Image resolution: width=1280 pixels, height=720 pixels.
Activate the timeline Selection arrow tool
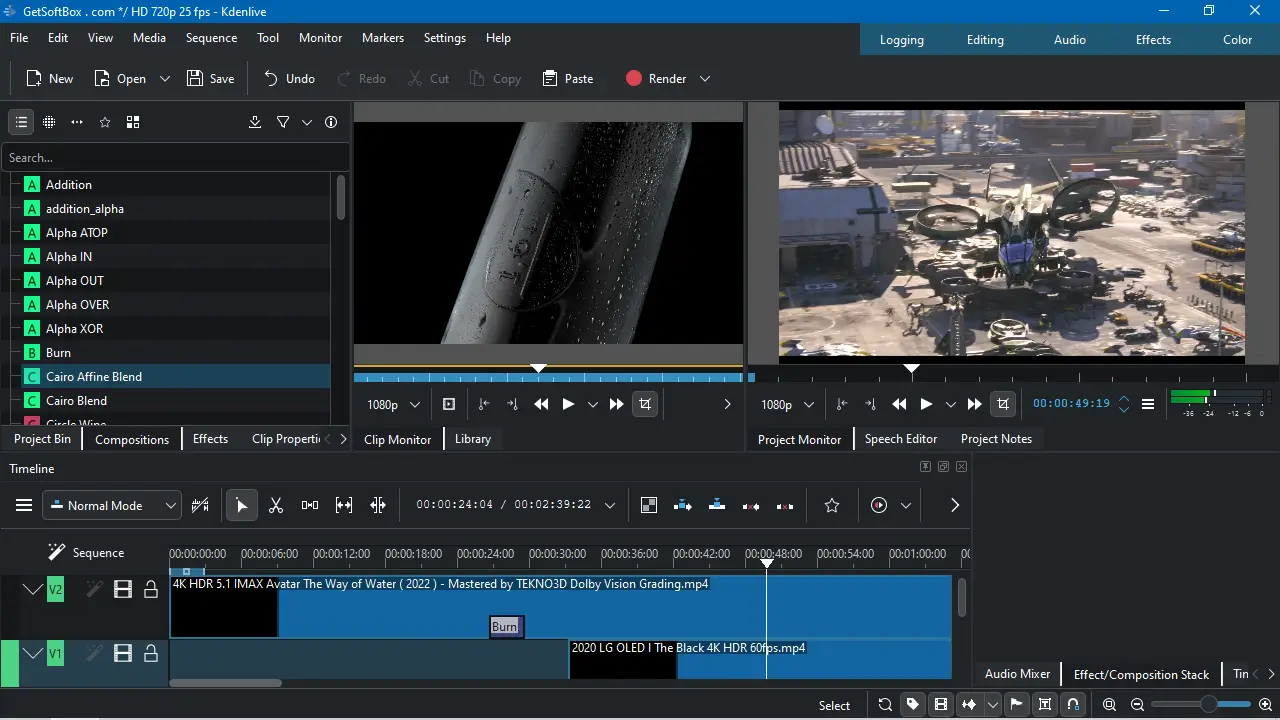point(241,505)
